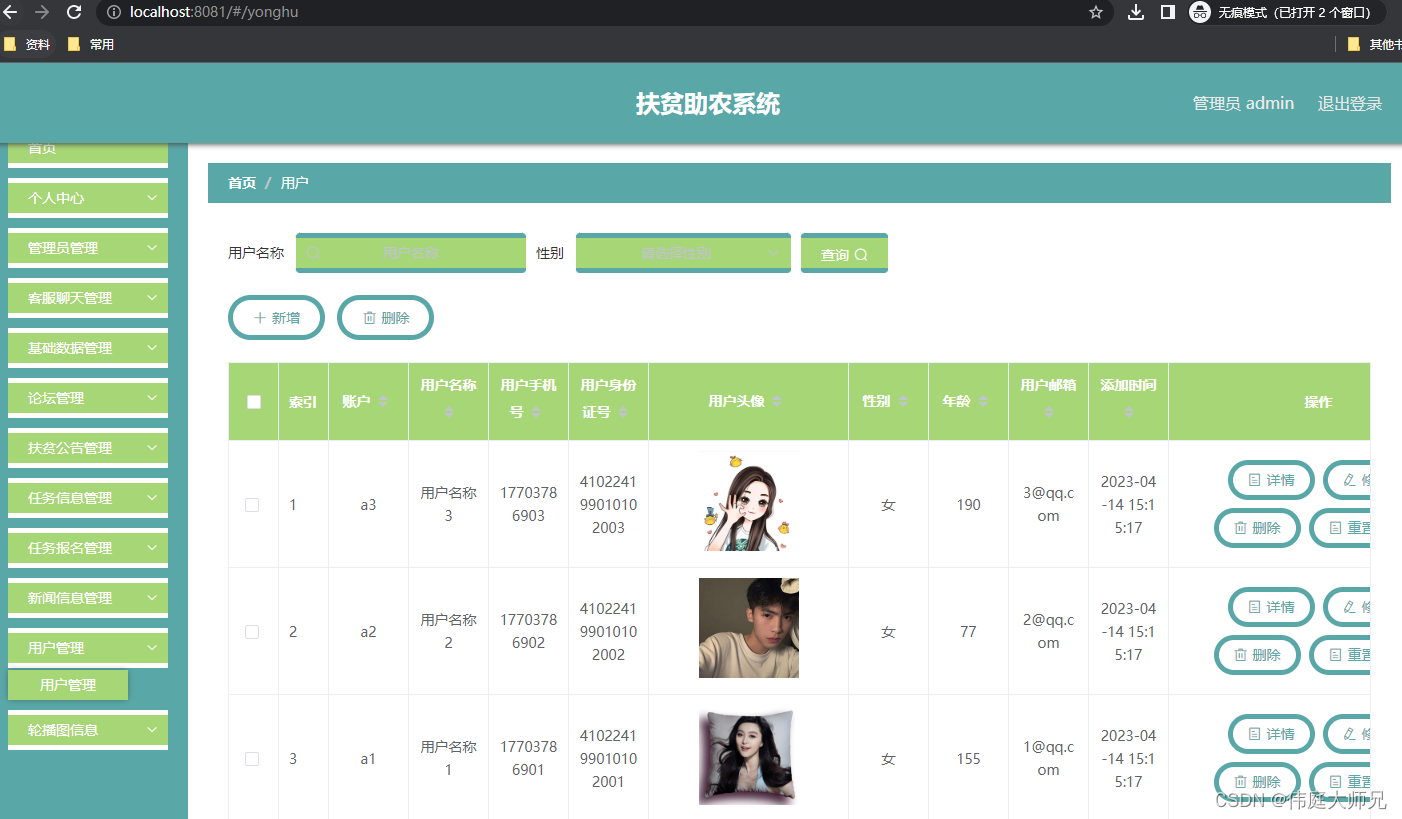Sort by 年龄 column arrows
1402x819 pixels.
(x=983, y=401)
